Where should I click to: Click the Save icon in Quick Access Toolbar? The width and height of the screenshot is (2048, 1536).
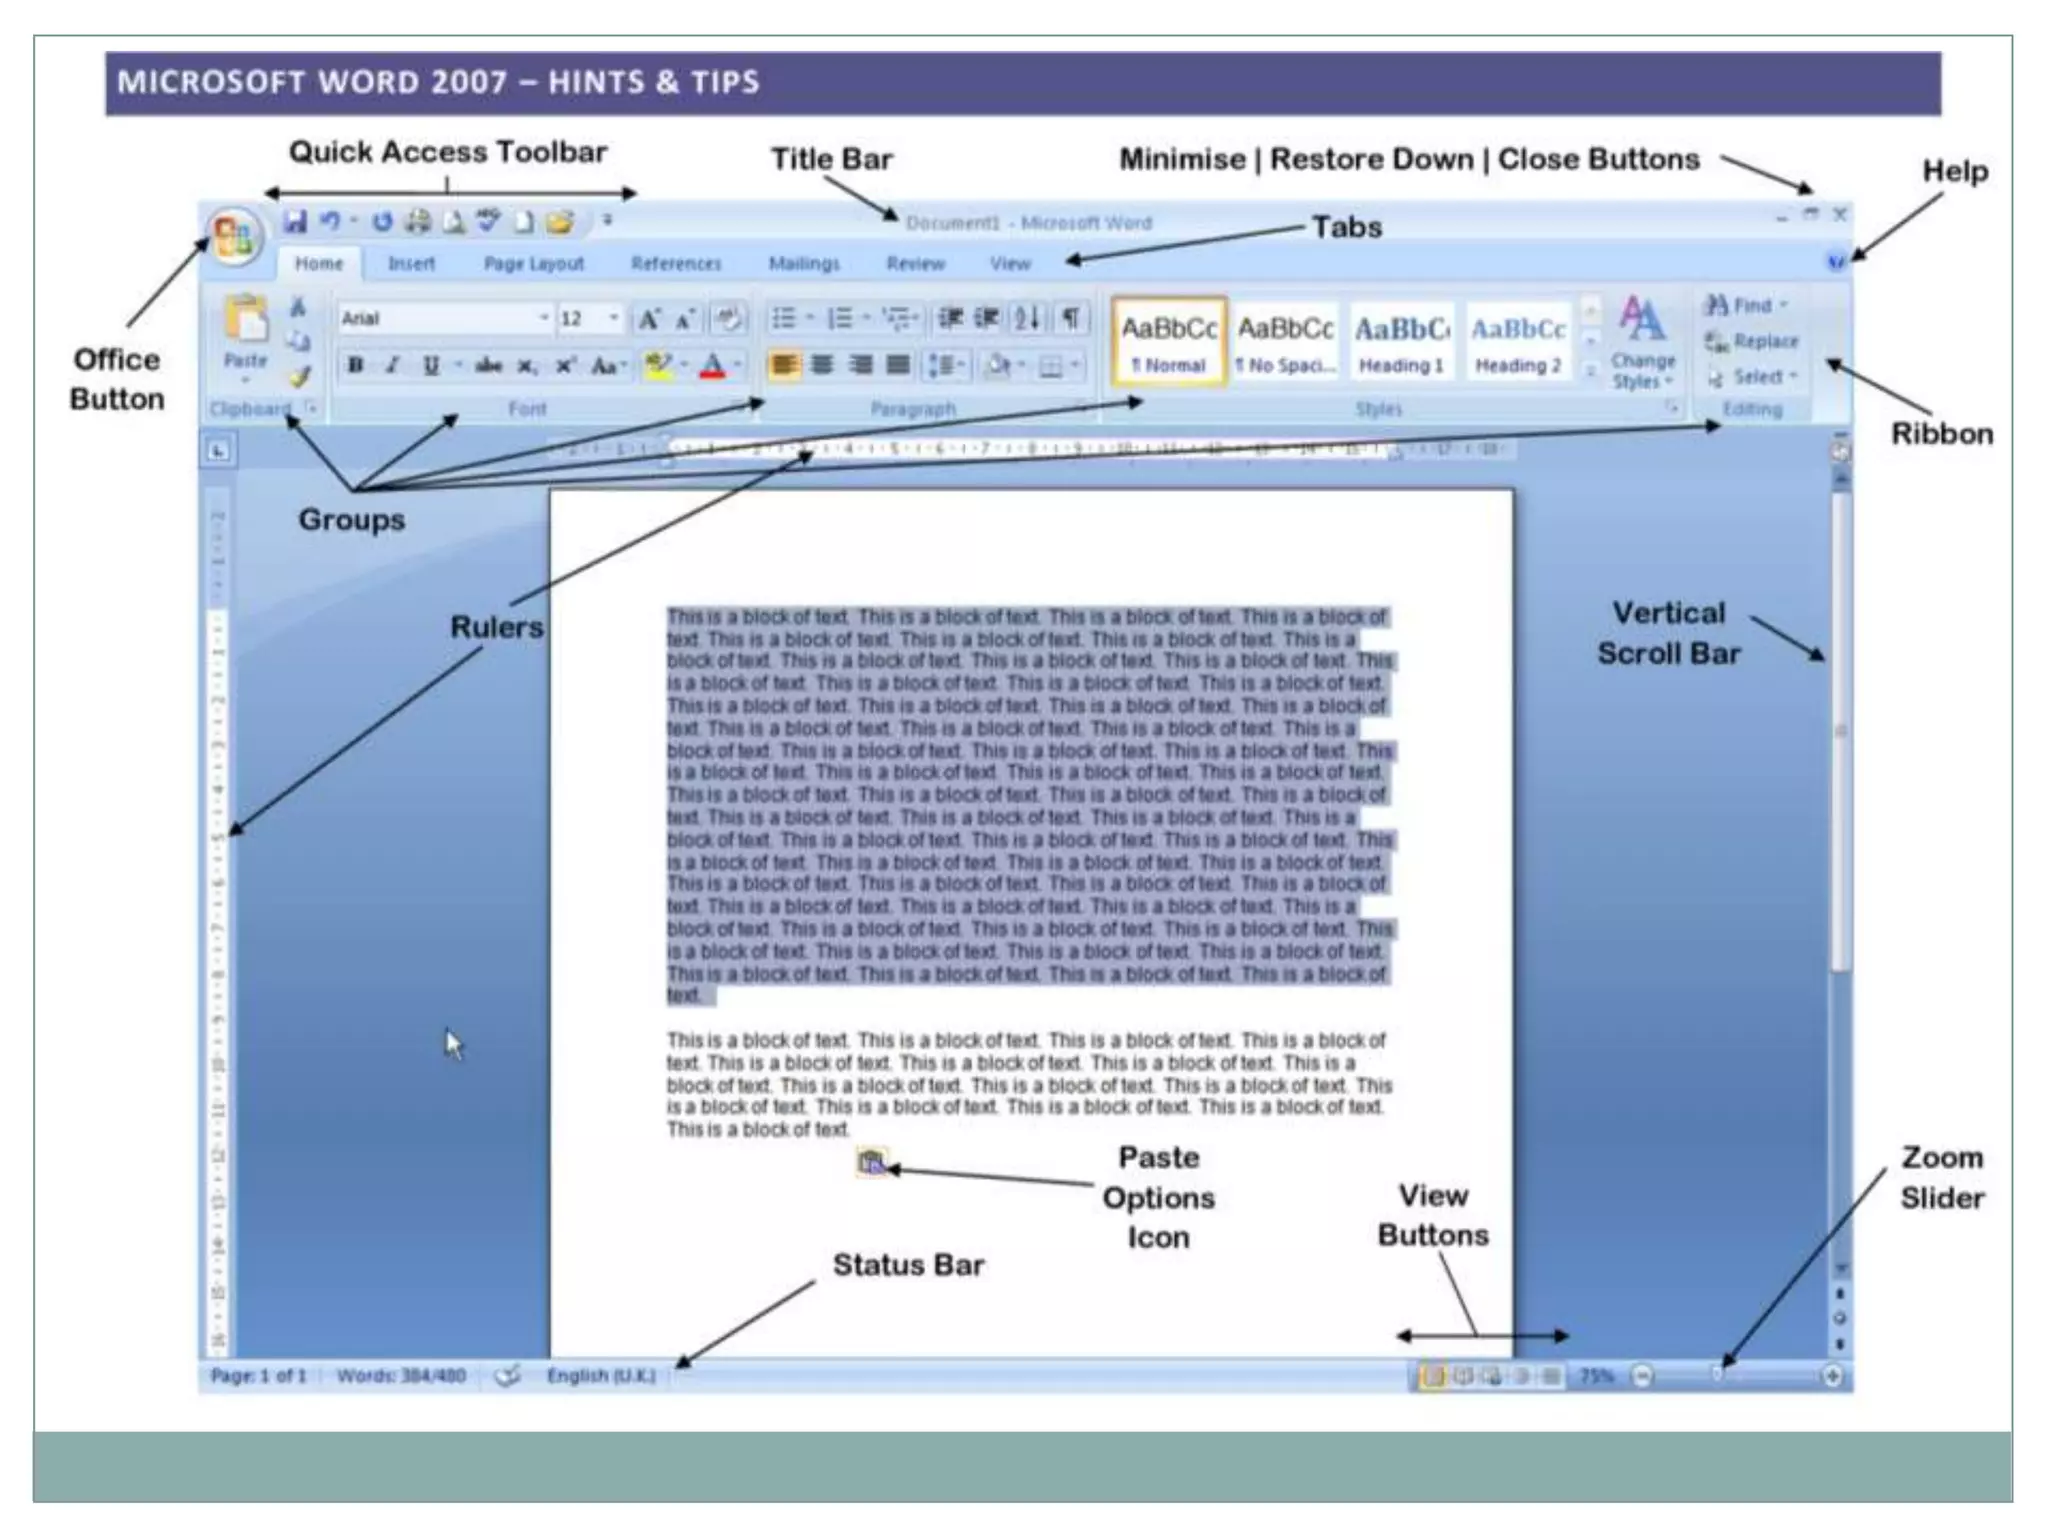295,221
